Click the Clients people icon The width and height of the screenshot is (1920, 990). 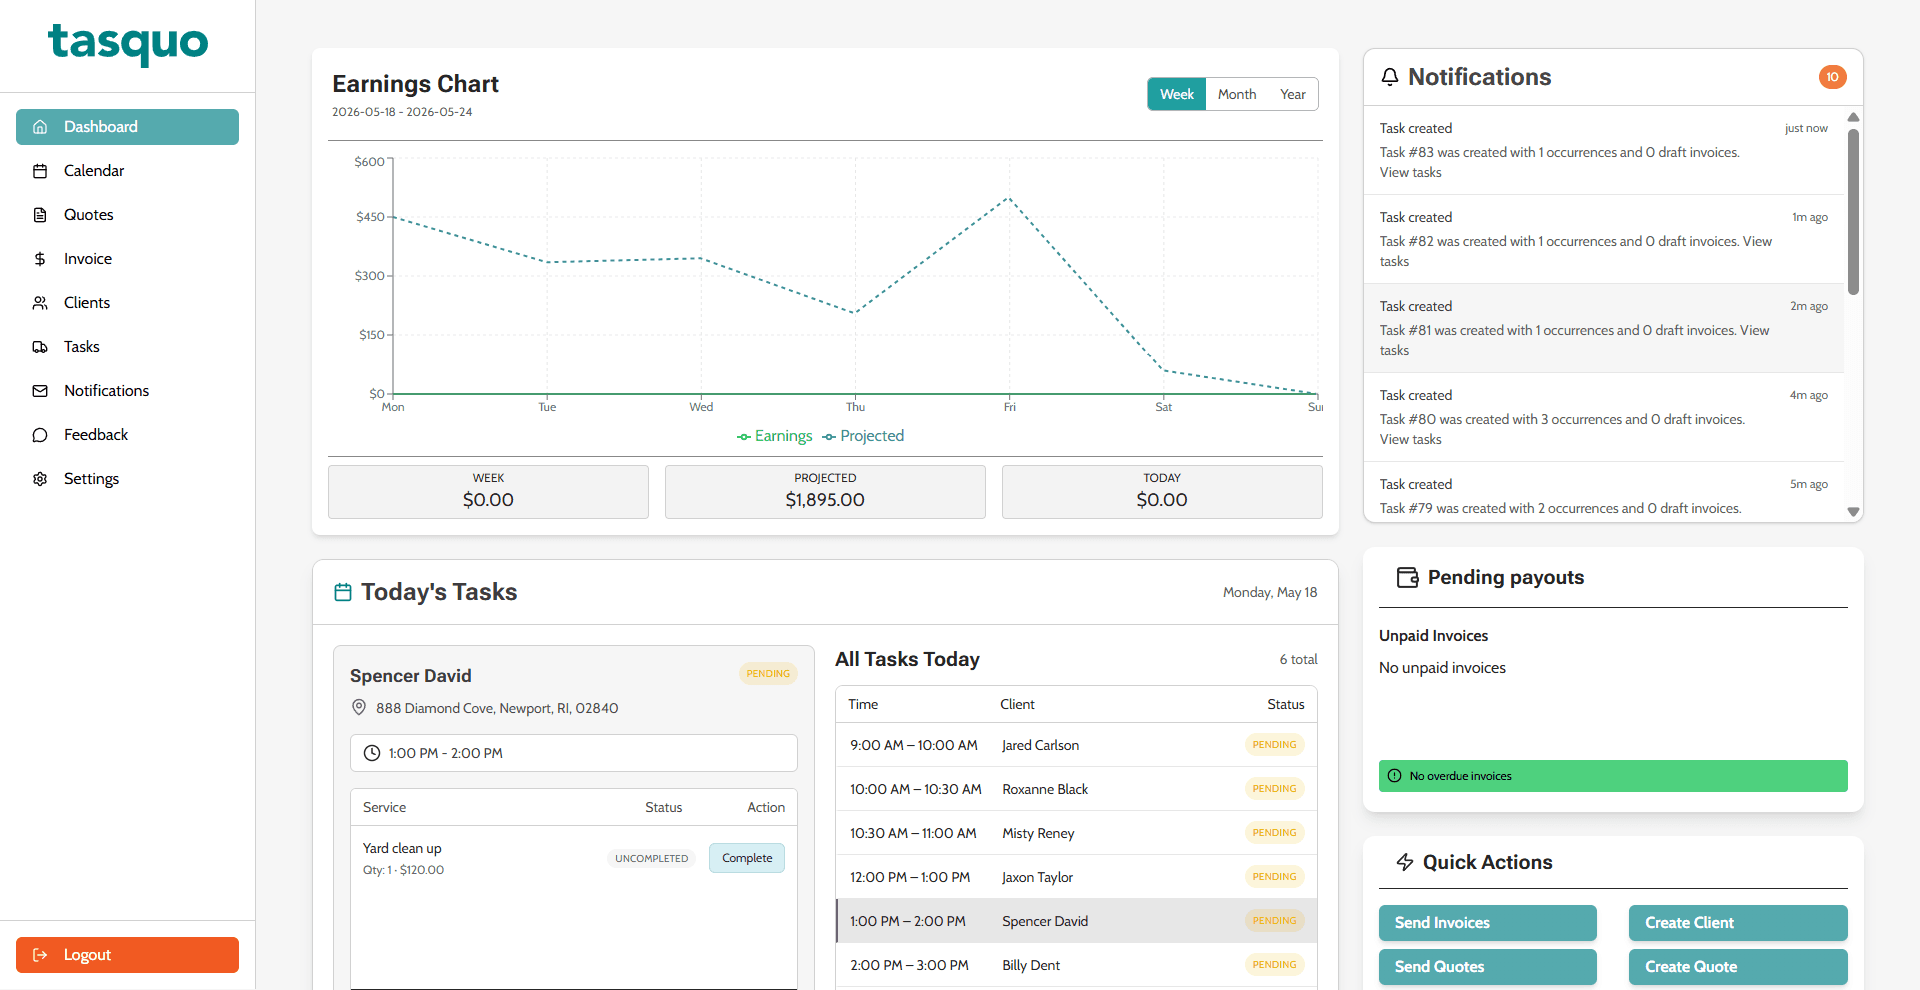(40, 303)
